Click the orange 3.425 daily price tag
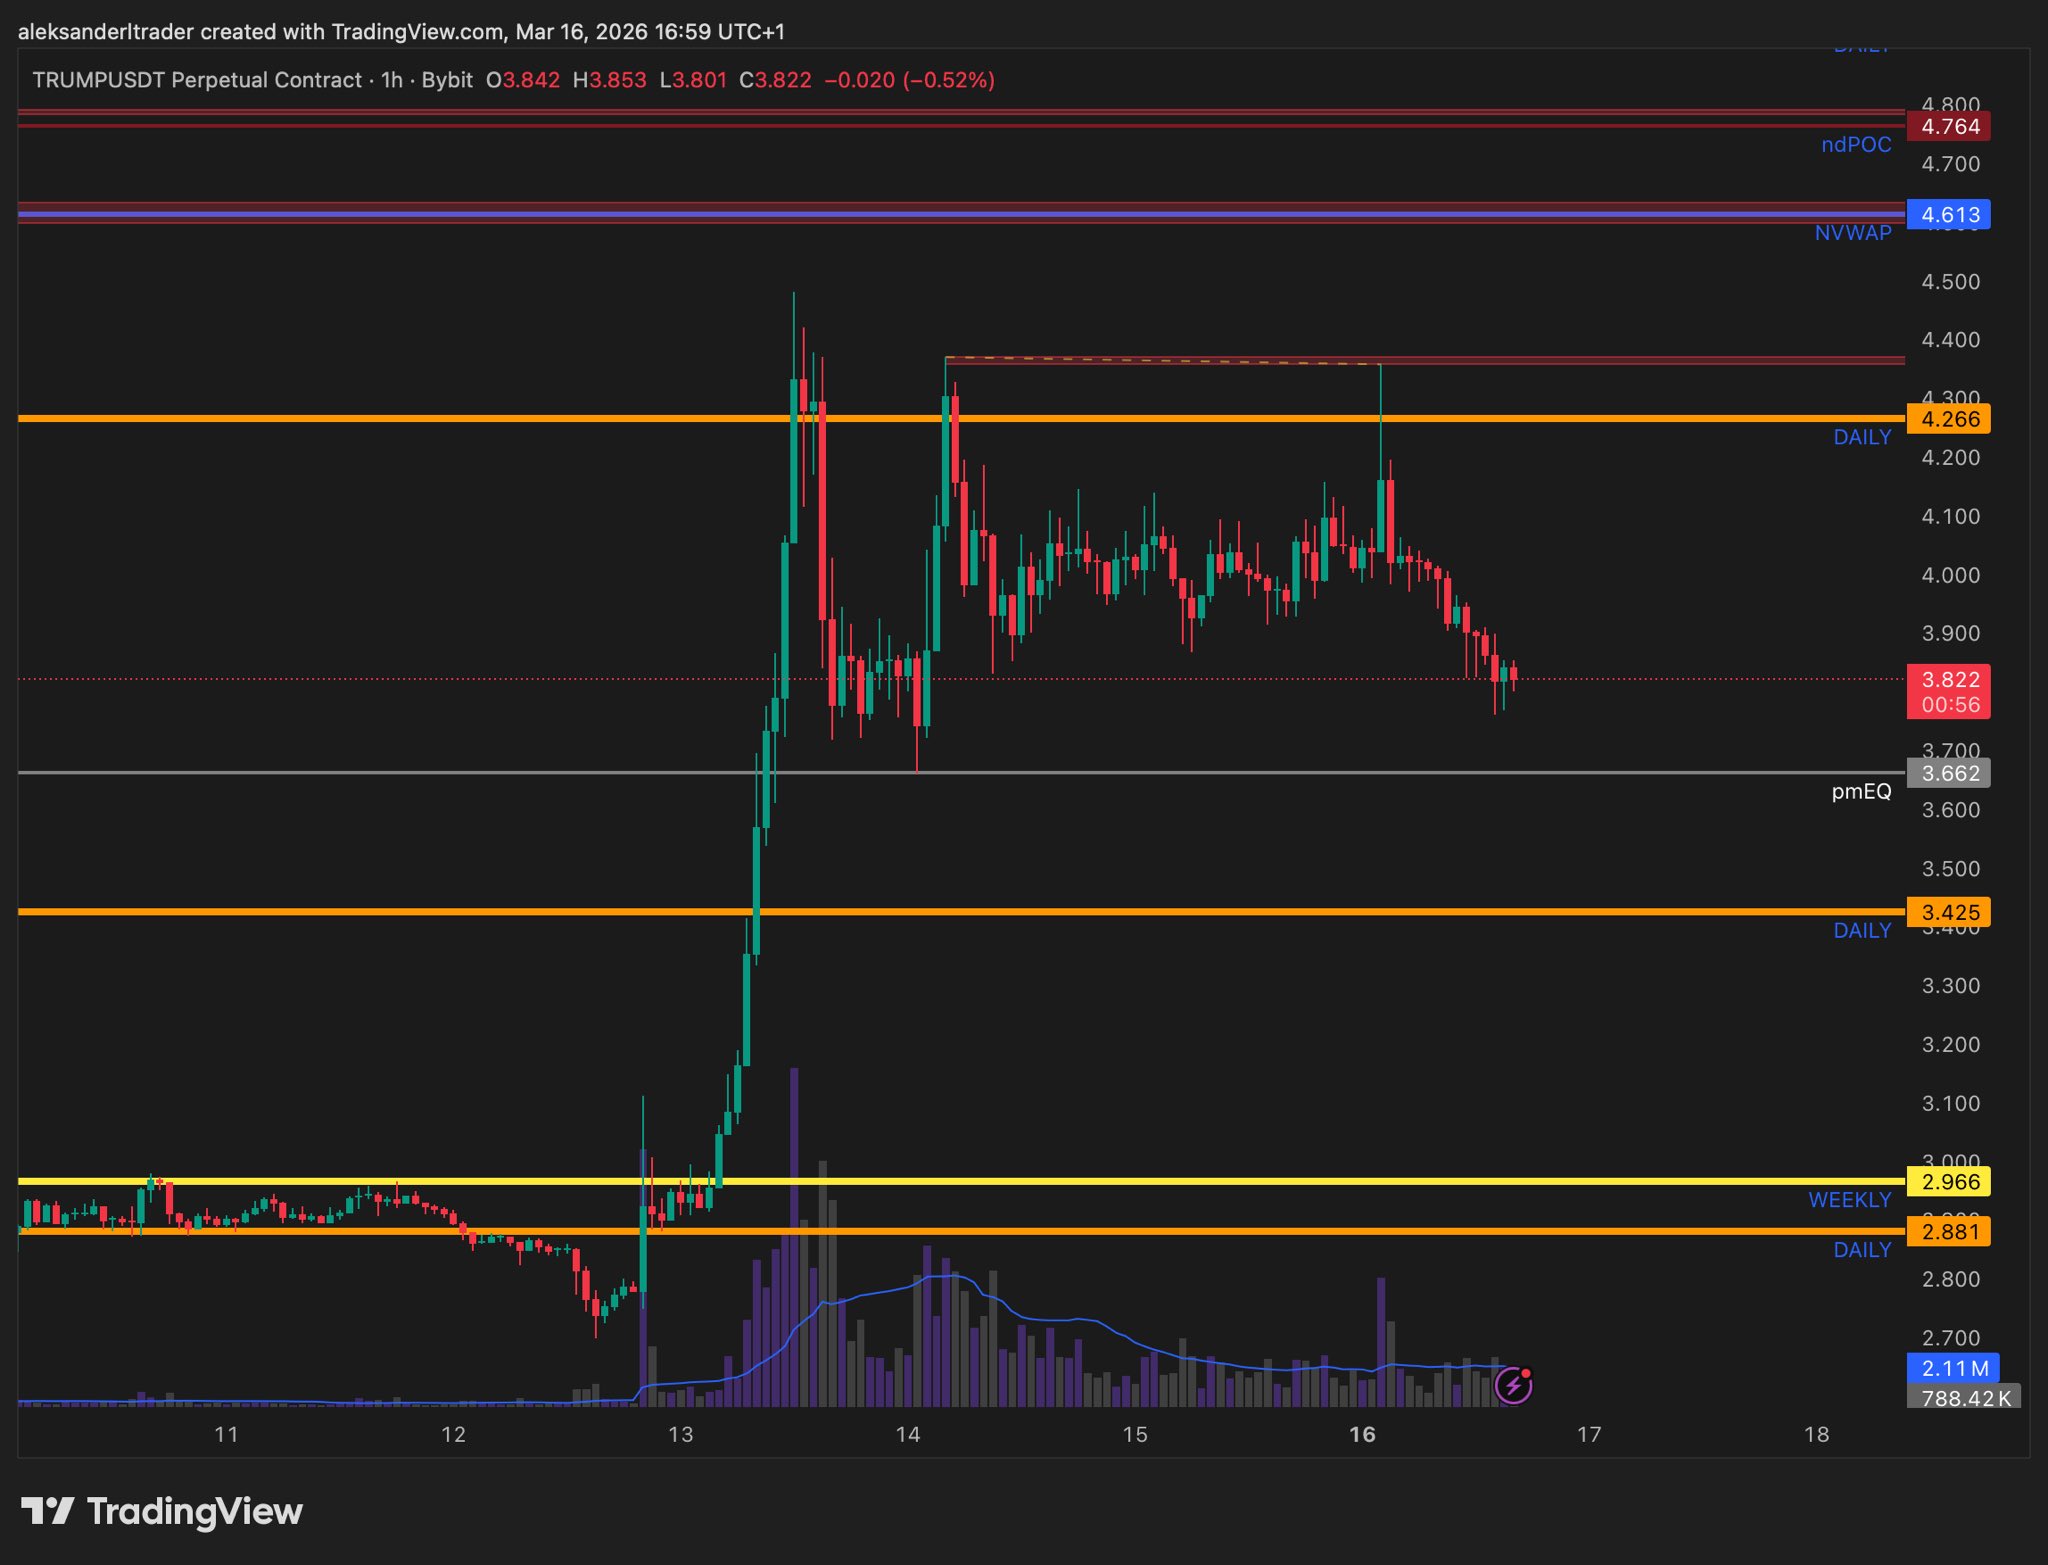 (1949, 912)
